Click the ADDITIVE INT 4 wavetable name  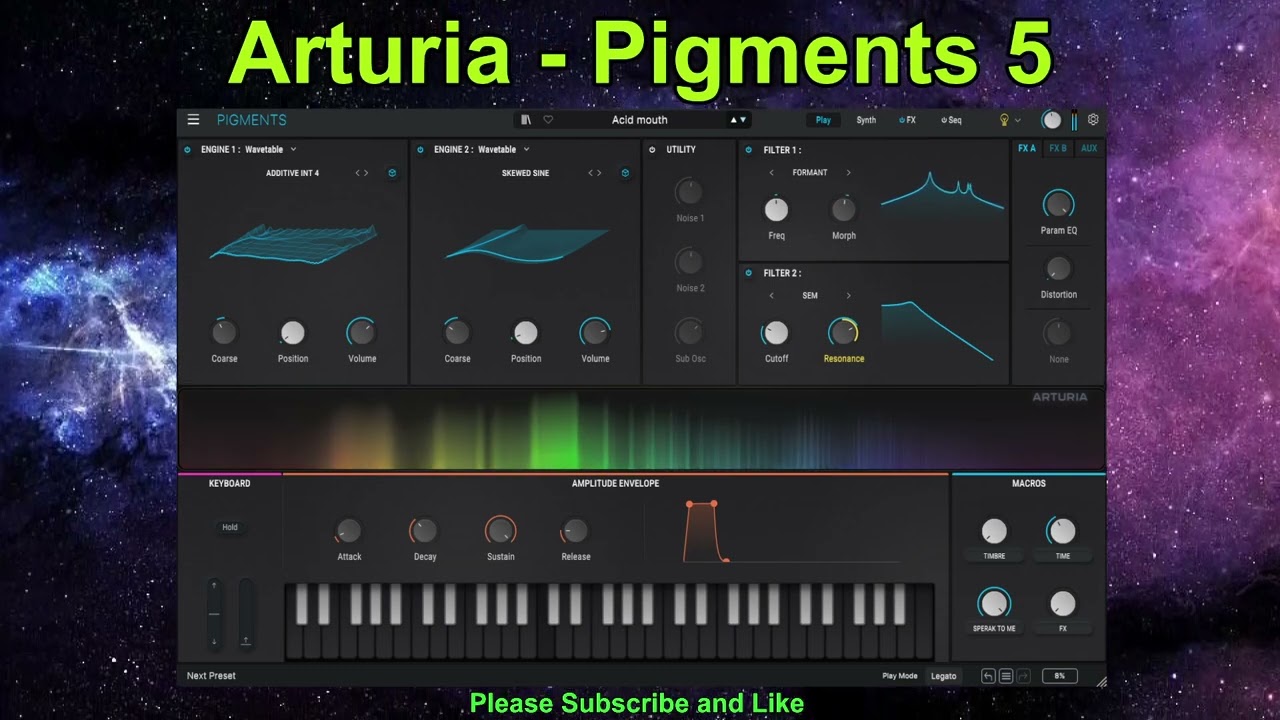pos(292,173)
